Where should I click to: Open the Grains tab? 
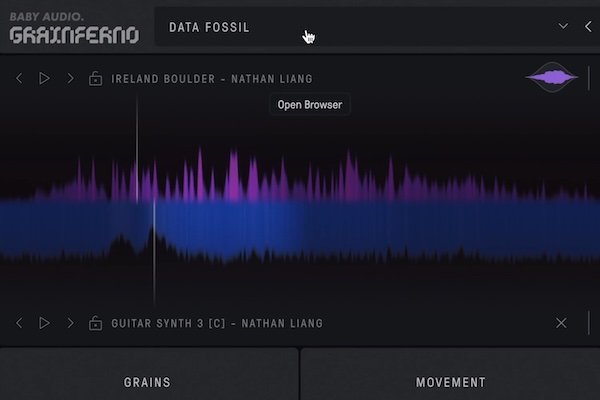click(147, 381)
